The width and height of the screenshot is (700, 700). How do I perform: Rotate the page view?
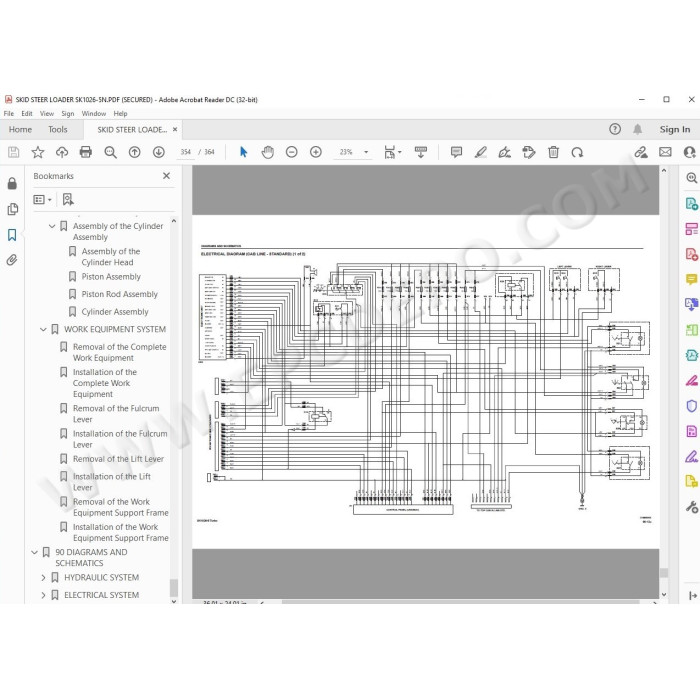(x=577, y=152)
